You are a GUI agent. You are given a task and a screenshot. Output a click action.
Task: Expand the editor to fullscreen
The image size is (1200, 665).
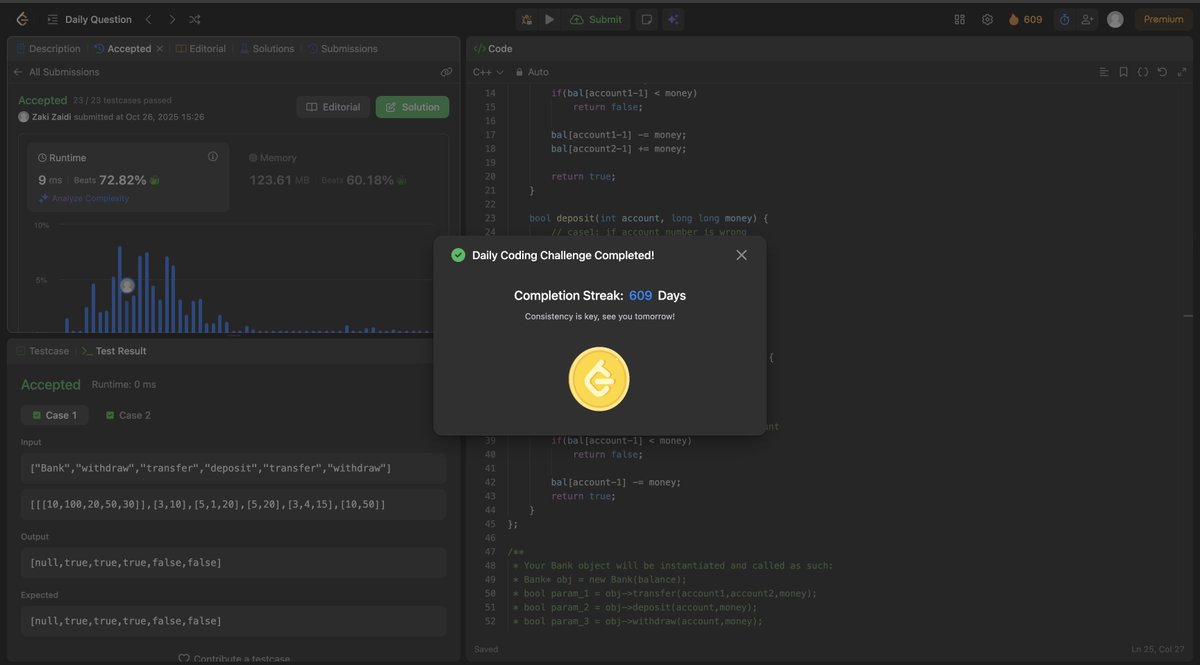[x=1182, y=70]
